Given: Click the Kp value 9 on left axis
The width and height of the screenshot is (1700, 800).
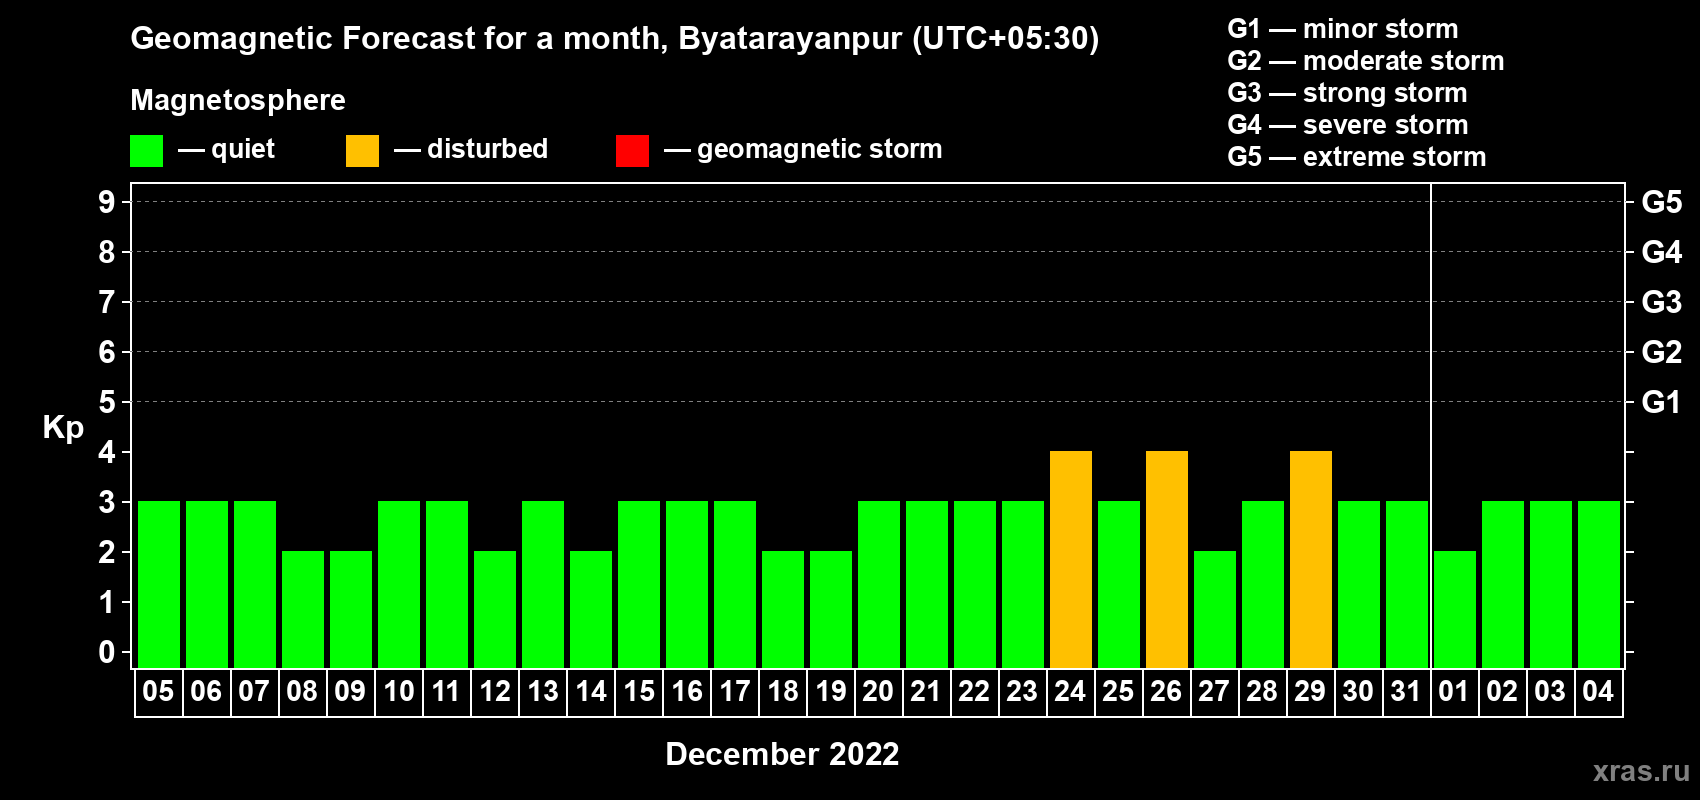Looking at the screenshot, I should pos(107,202).
